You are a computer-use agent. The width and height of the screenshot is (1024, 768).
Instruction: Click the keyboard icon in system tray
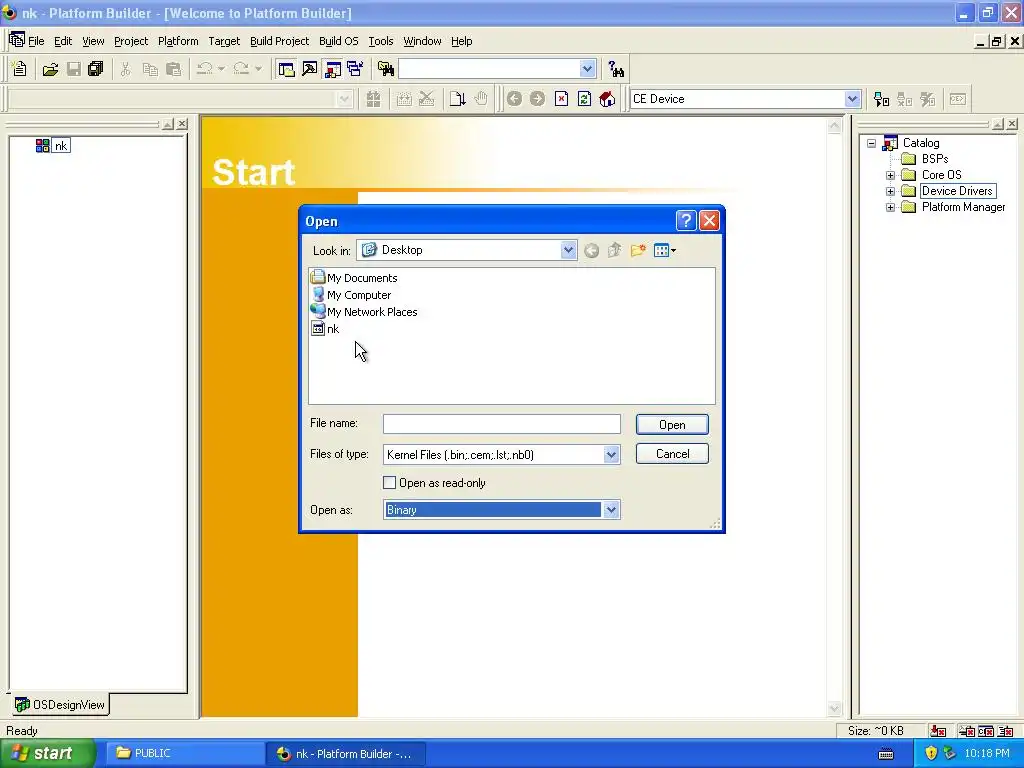(886, 754)
